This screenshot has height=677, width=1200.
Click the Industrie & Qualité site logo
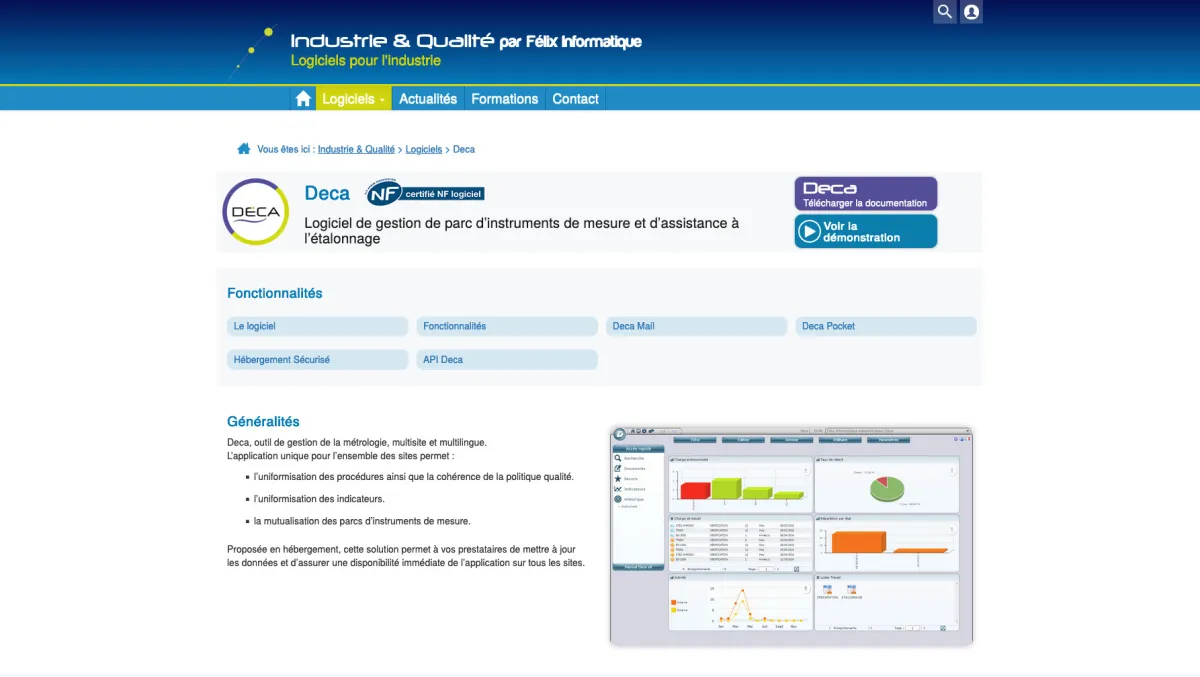(466, 41)
